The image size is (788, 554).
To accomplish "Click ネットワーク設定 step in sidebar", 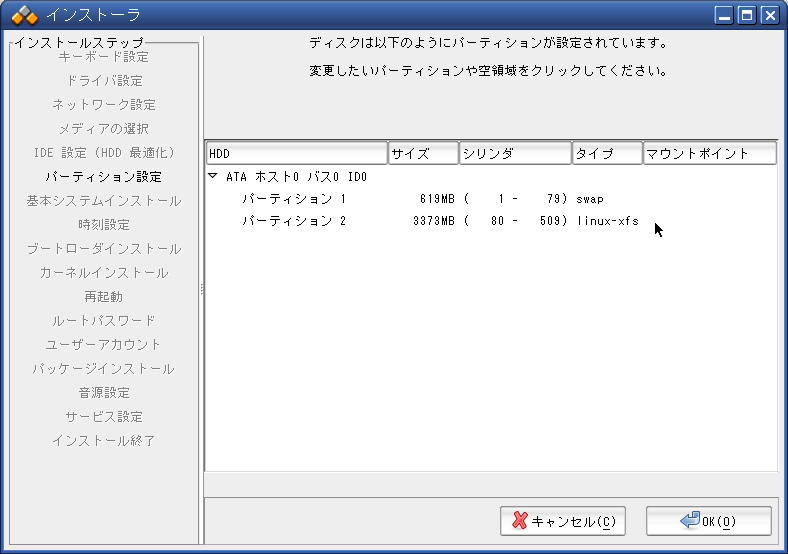I will (104, 105).
